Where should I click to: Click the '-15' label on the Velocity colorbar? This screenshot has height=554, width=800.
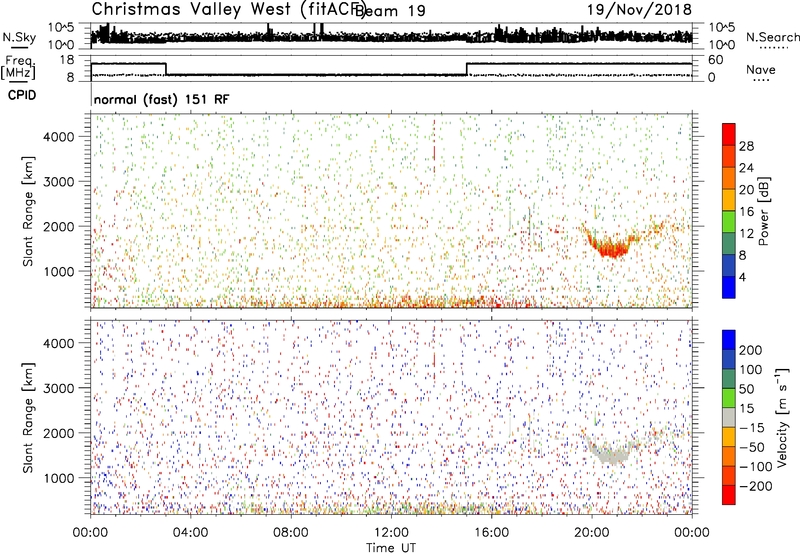751,428
